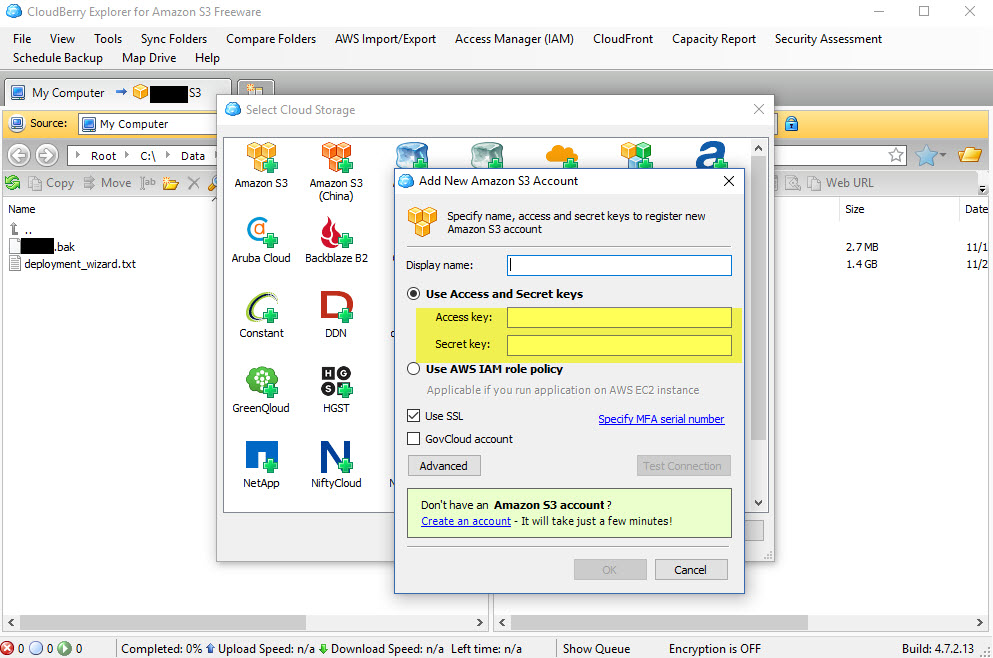
Task: Click the Access key input field
Action: [619, 317]
